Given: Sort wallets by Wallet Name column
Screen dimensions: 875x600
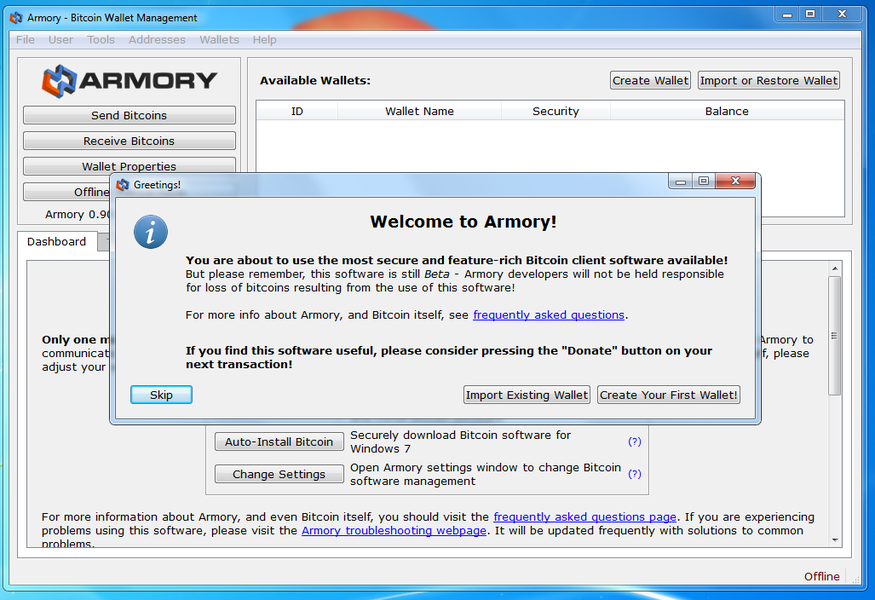Looking at the screenshot, I should coord(420,111).
